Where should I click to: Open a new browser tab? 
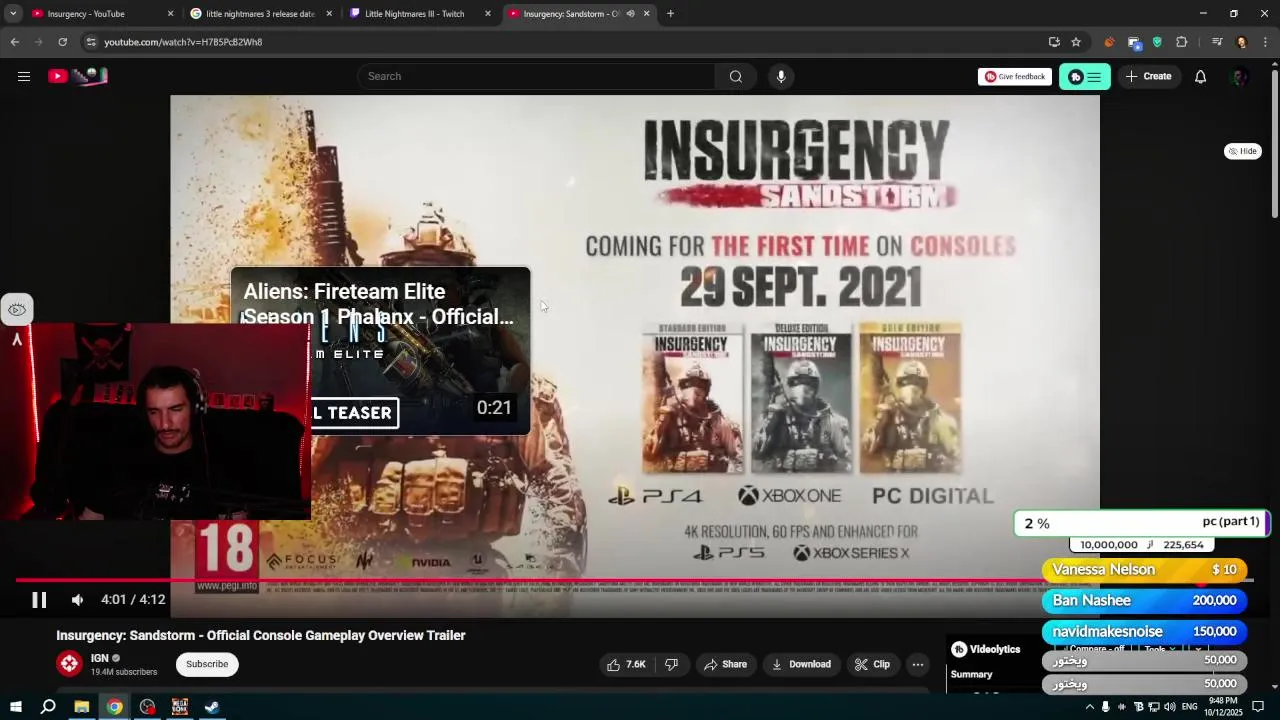pyautogui.click(x=670, y=14)
